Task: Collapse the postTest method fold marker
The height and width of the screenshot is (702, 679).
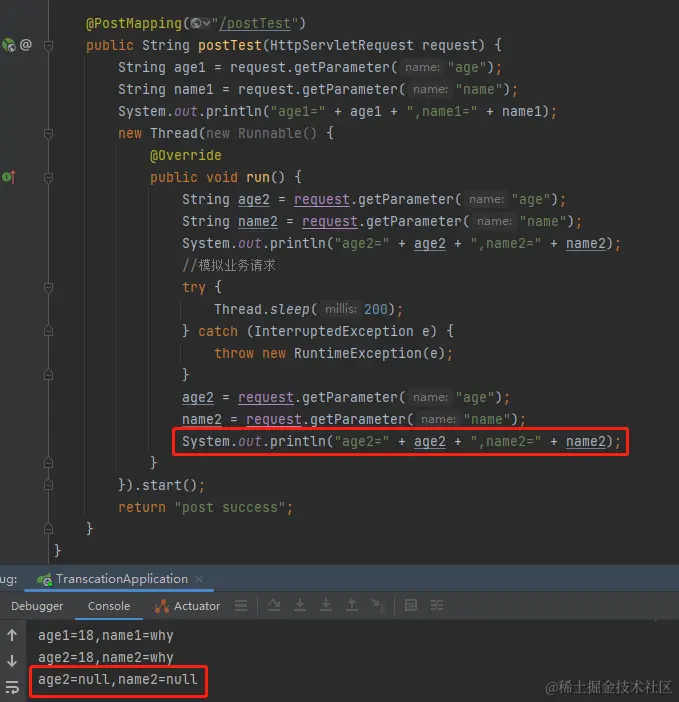Action: click(48, 45)
